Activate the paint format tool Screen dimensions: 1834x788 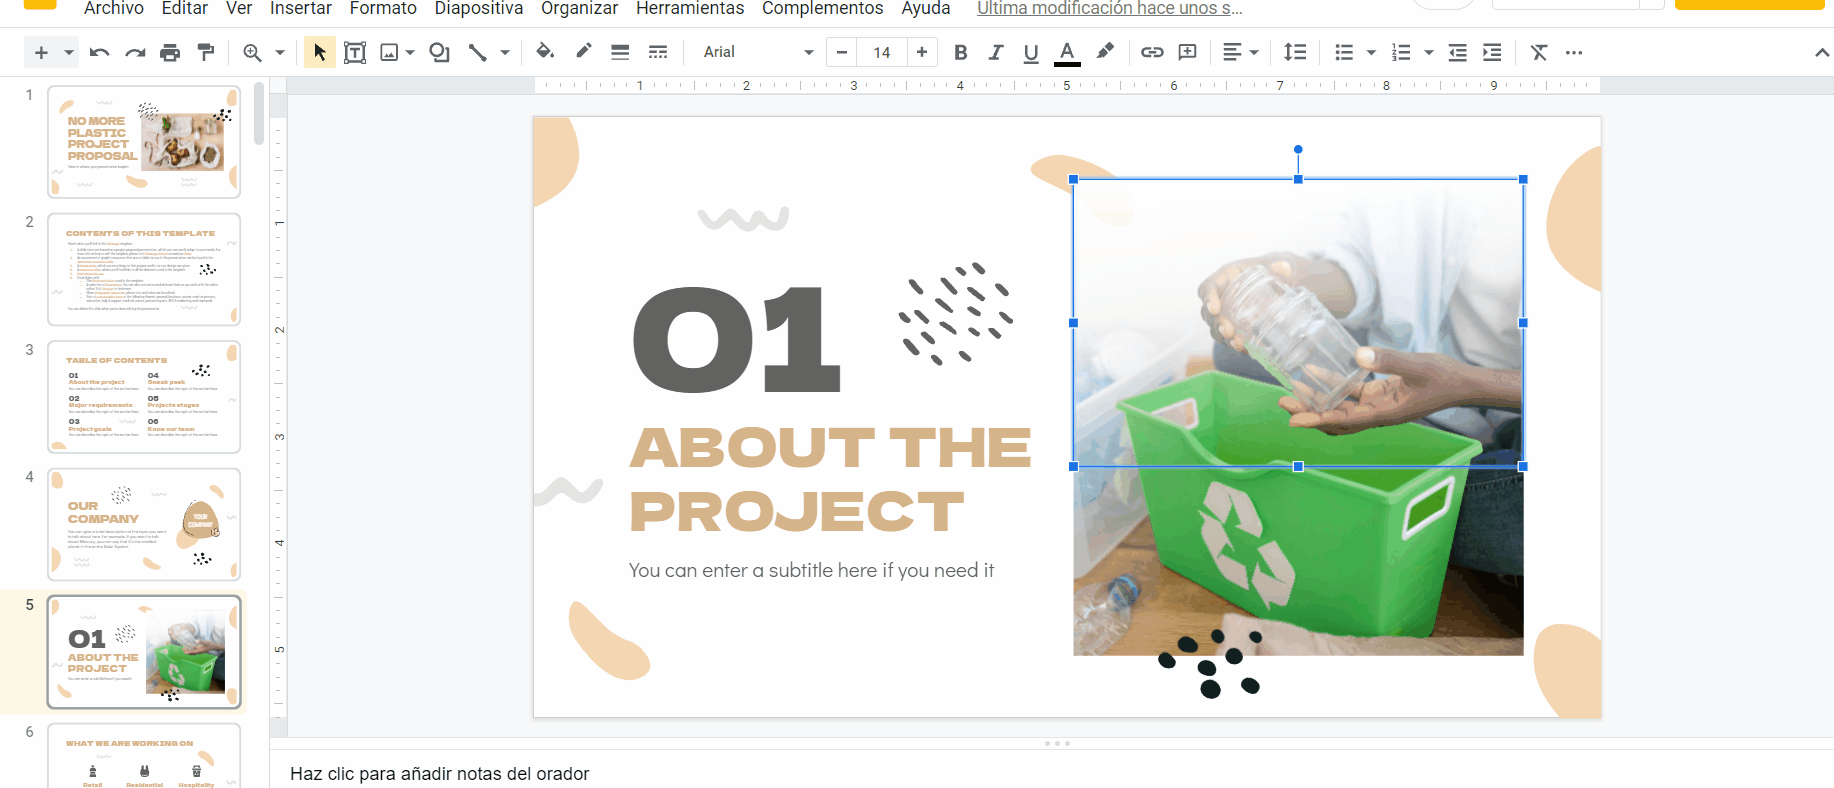(x=206, y=52)
